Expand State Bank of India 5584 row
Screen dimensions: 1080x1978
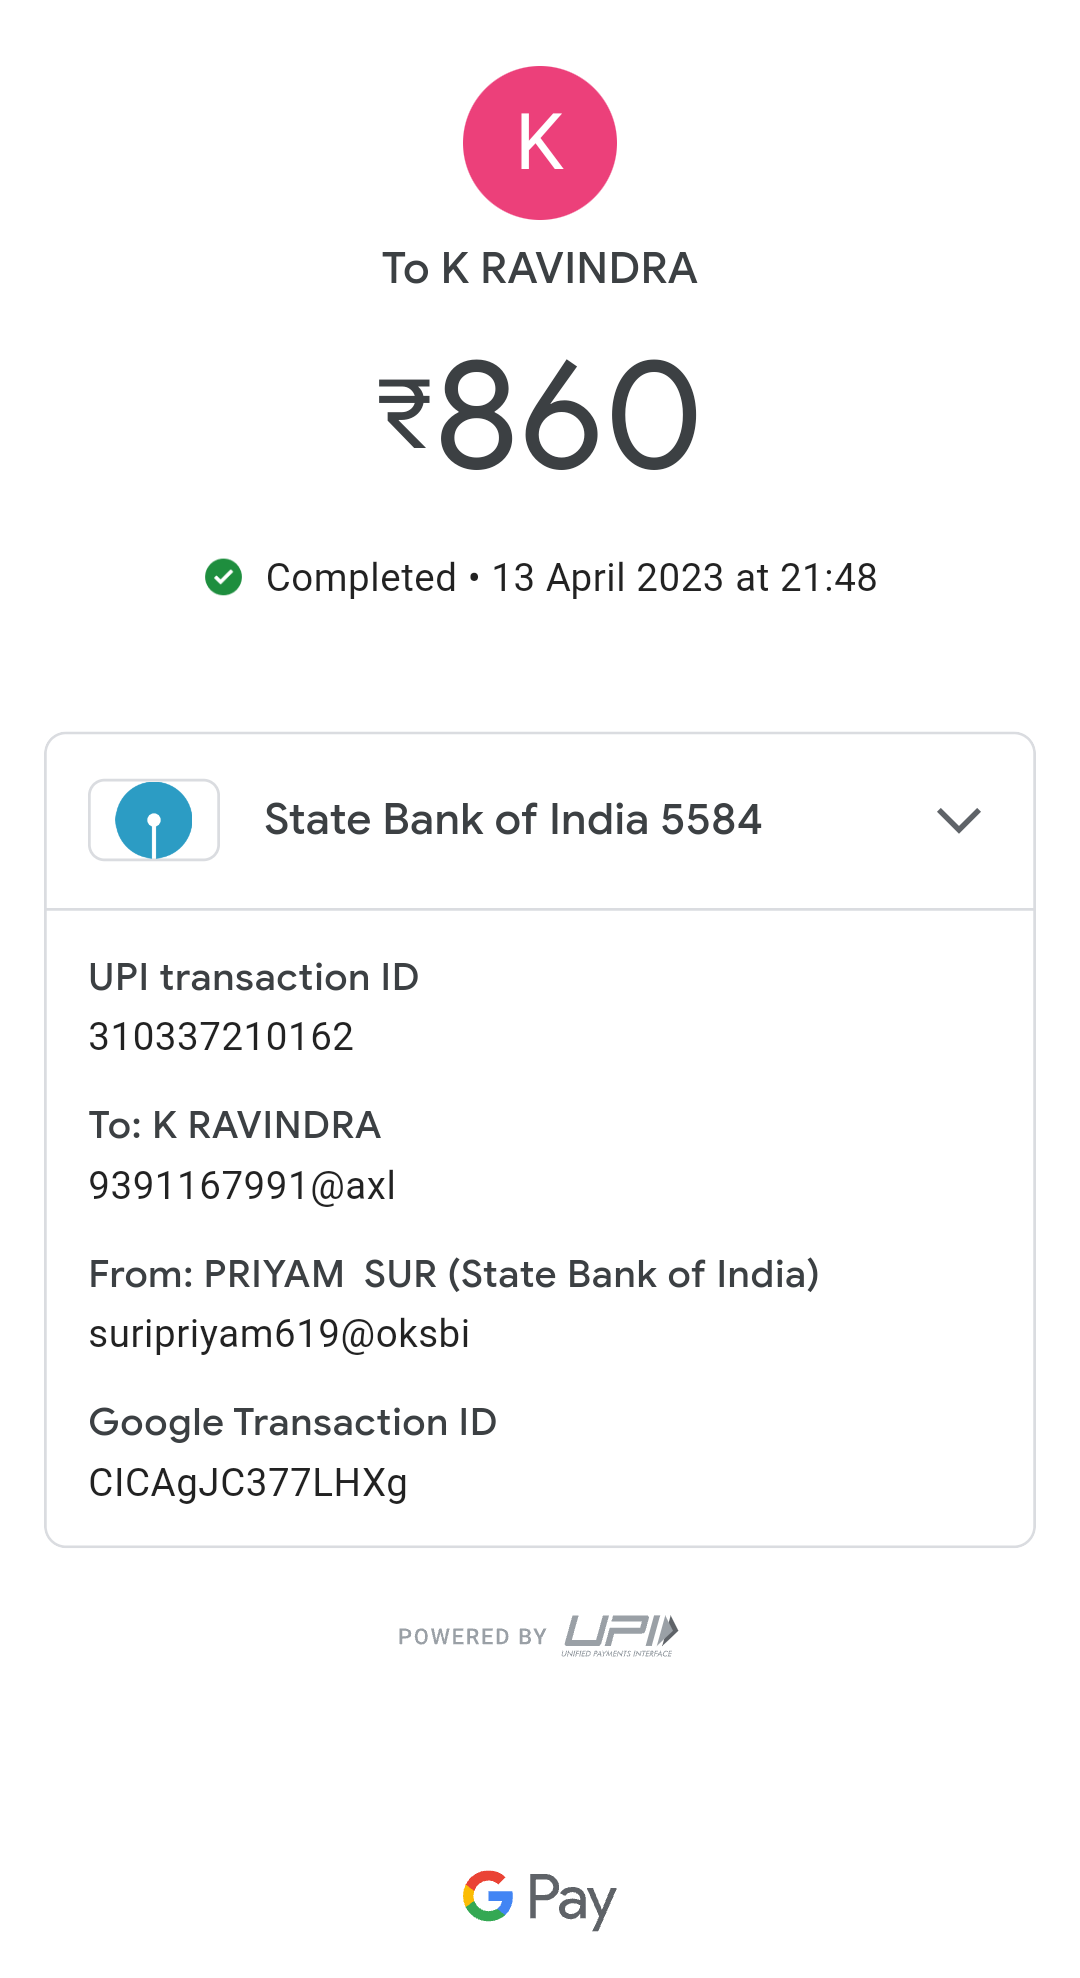pos(512,820)
